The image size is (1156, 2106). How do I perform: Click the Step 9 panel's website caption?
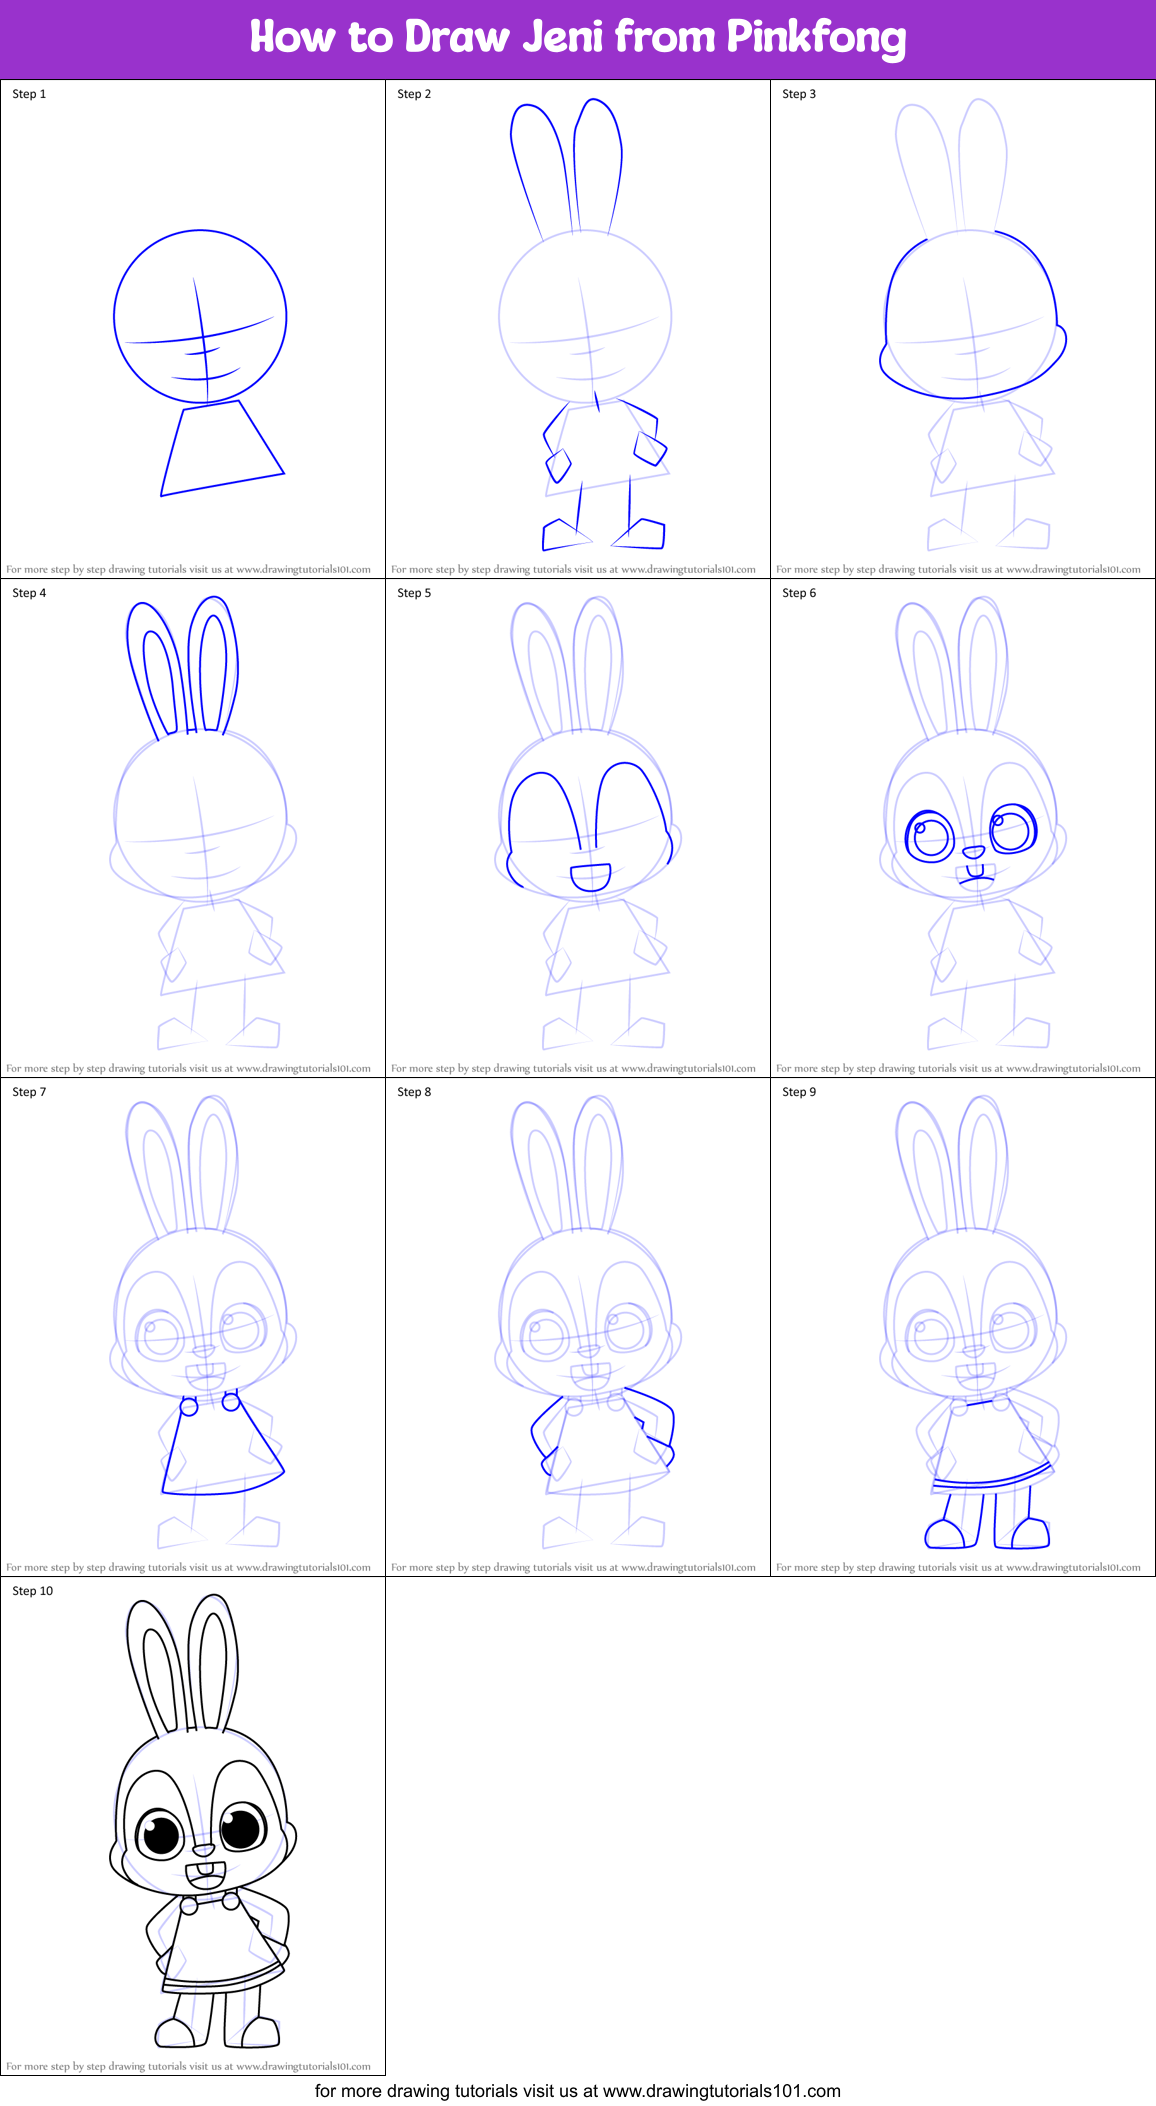tap(958, 1567)
